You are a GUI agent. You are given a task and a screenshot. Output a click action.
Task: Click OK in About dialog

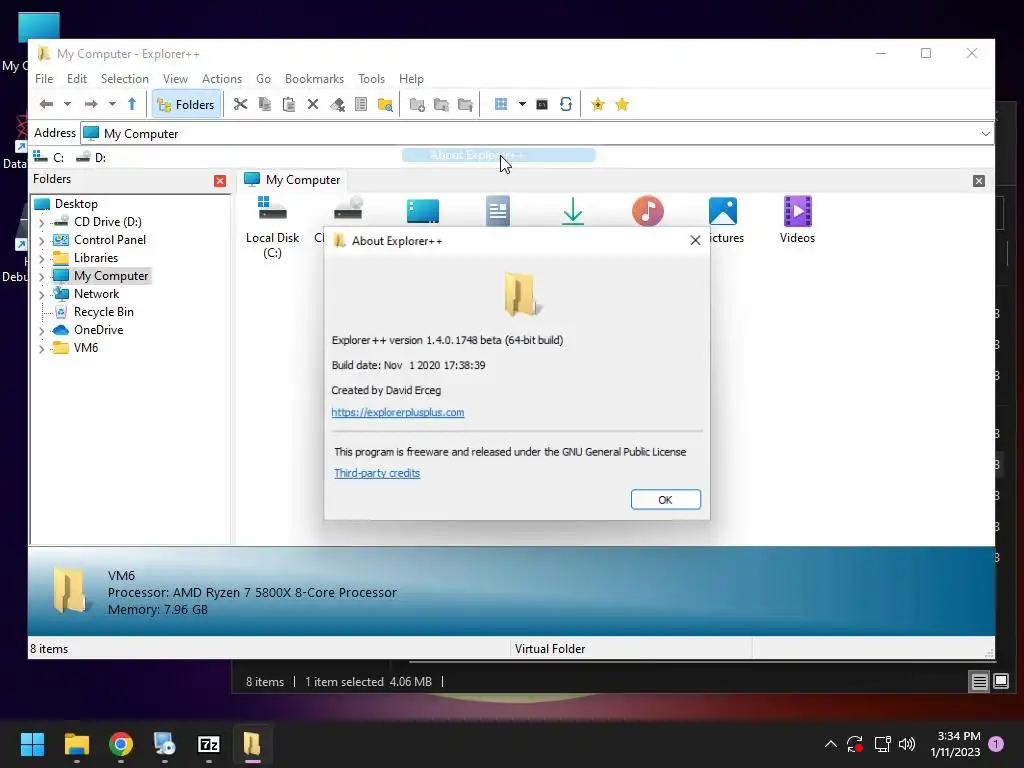tap(665, 500)
